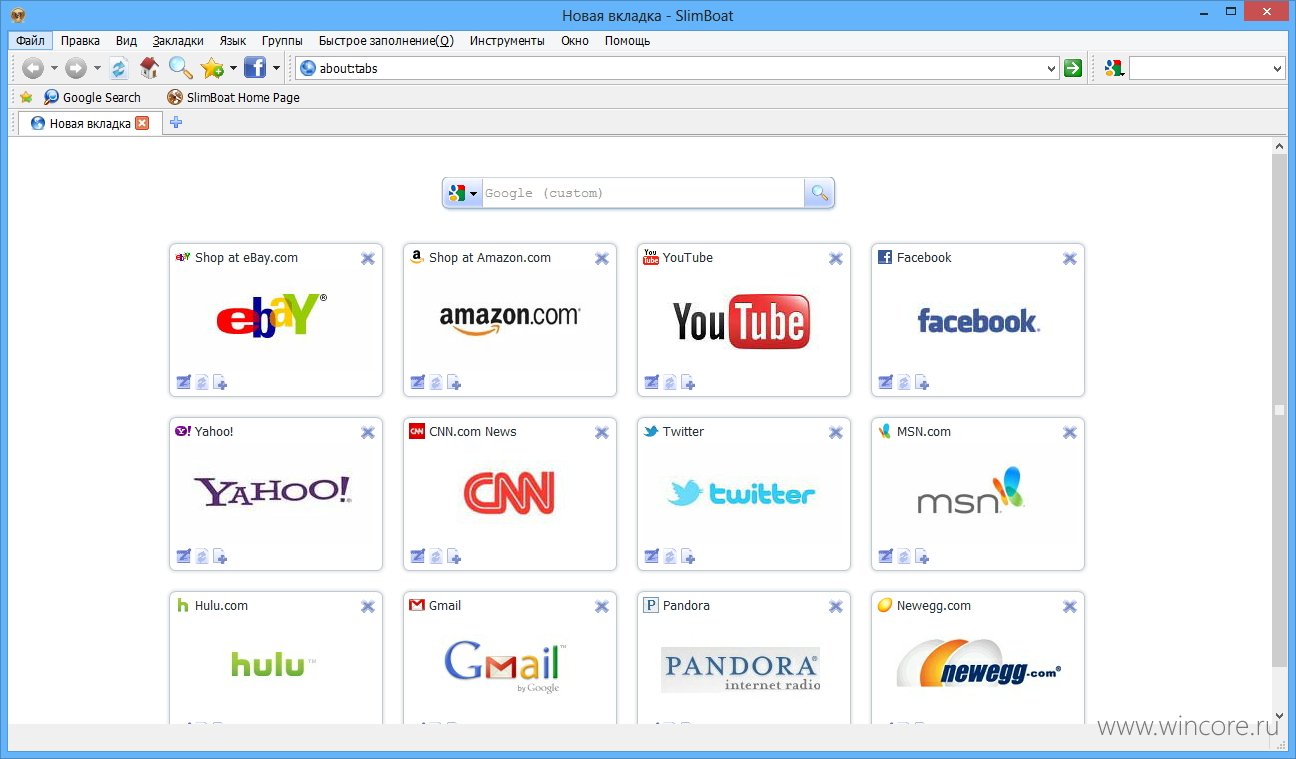The height and width of the screenshot is (759, 1296).
Task: Open the Помощь menu
Action: pyautogui.click(x=627, y=41)
